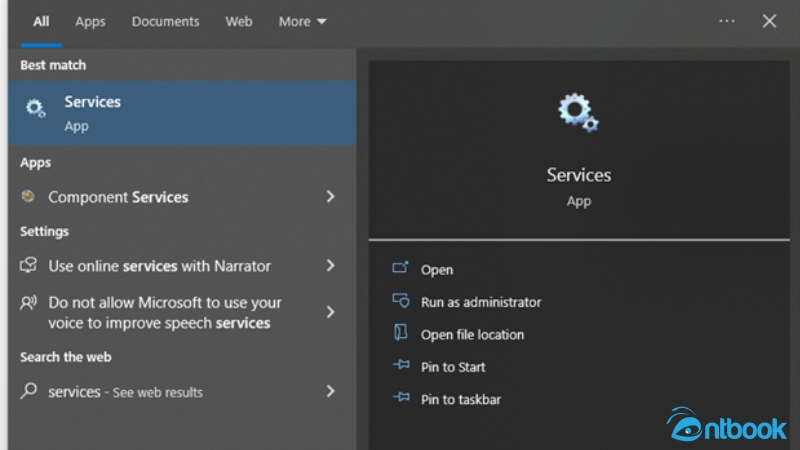Click the Pin to taskbar pin icon
The image size is (800, 450).
pyautogui.click(x=401, y=397)
